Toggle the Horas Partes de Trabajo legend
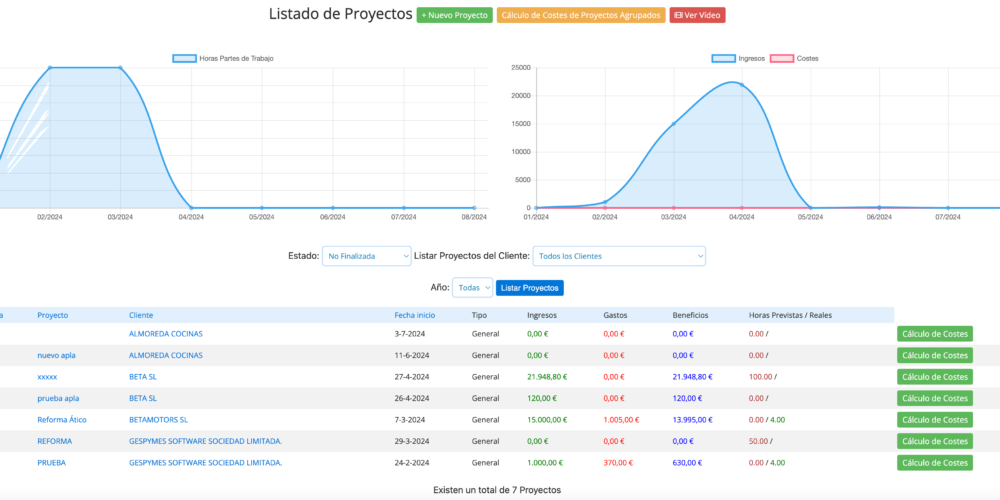Image resolution: width=1000 pixels, height=500 pixels. (x=184, y=59)
